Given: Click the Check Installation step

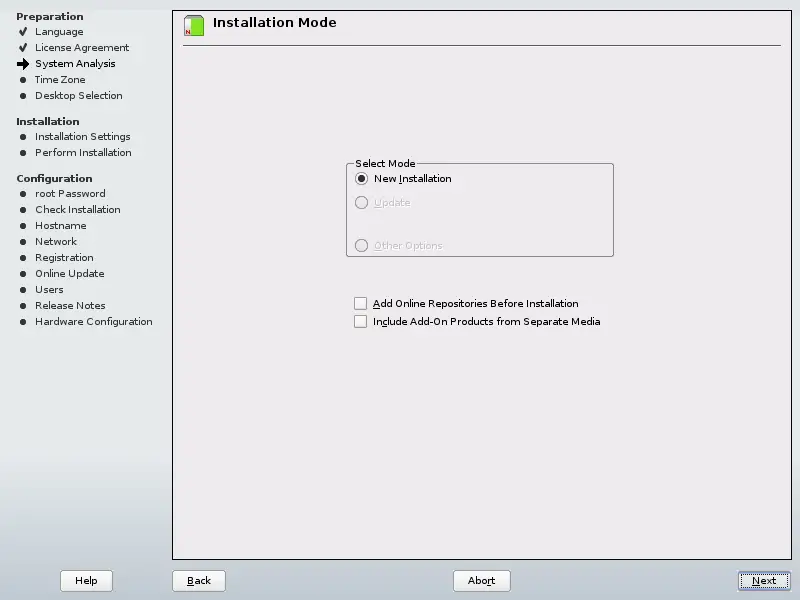Looking at the screenshot, I should coord(78,210).
